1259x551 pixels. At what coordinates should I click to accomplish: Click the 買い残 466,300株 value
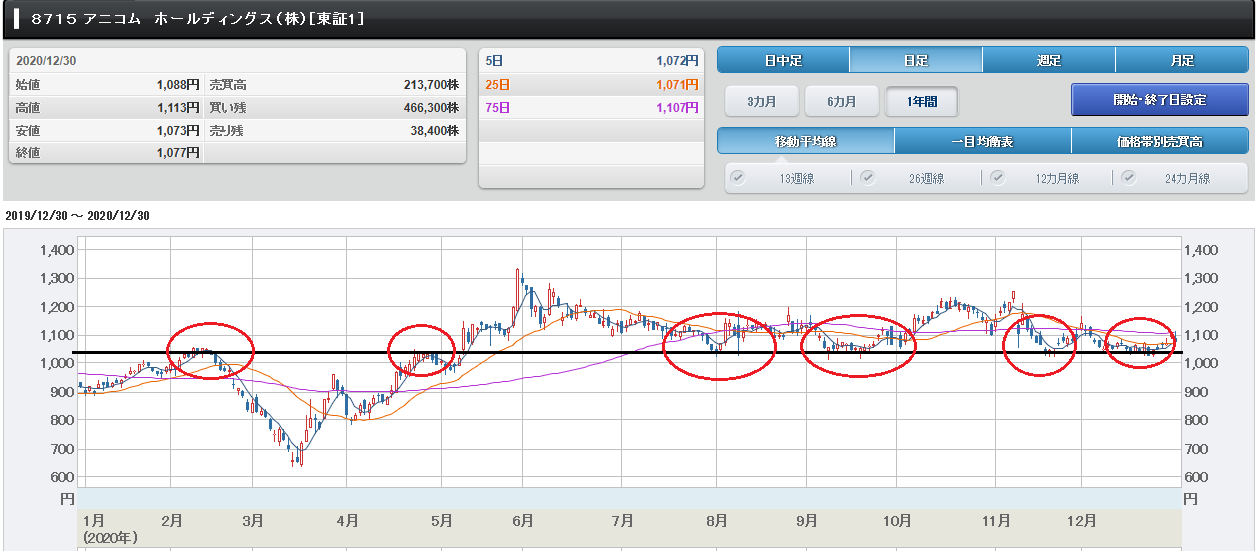431,108
